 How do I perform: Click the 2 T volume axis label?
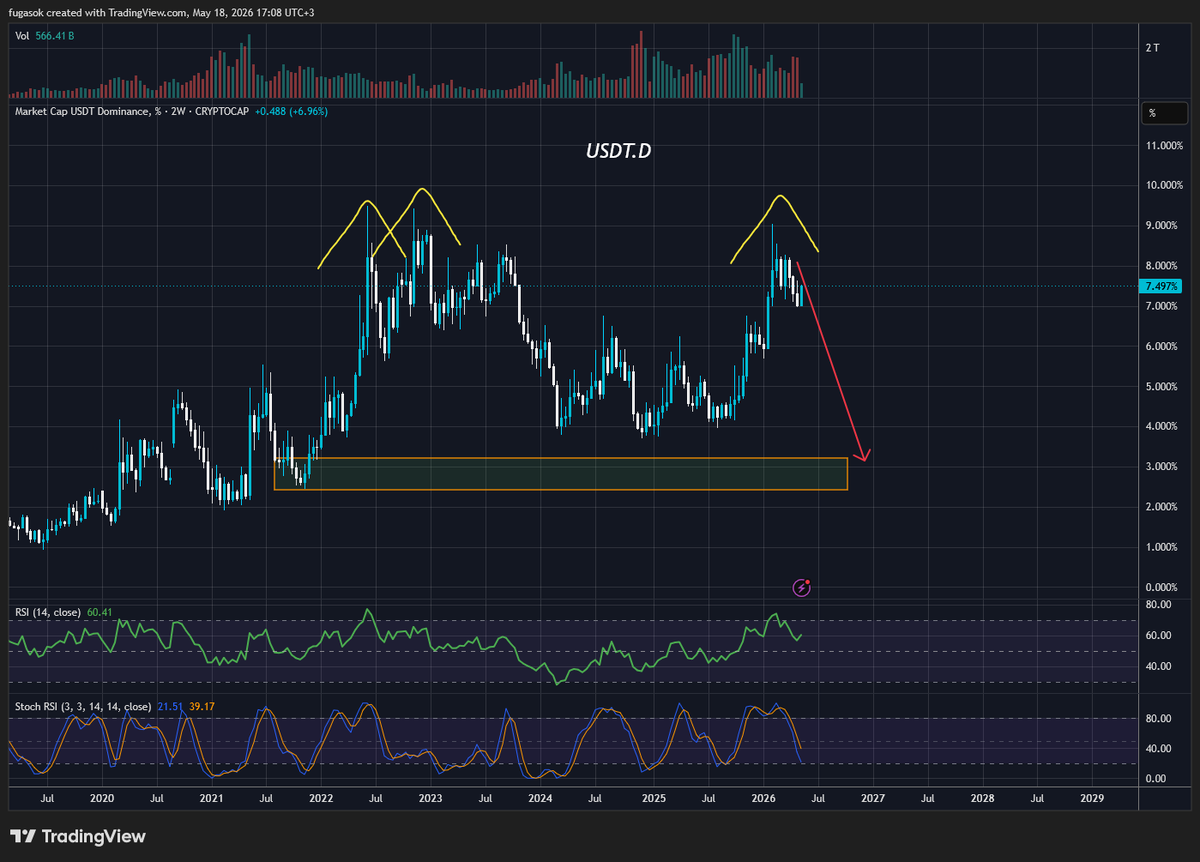point(1152,49)
